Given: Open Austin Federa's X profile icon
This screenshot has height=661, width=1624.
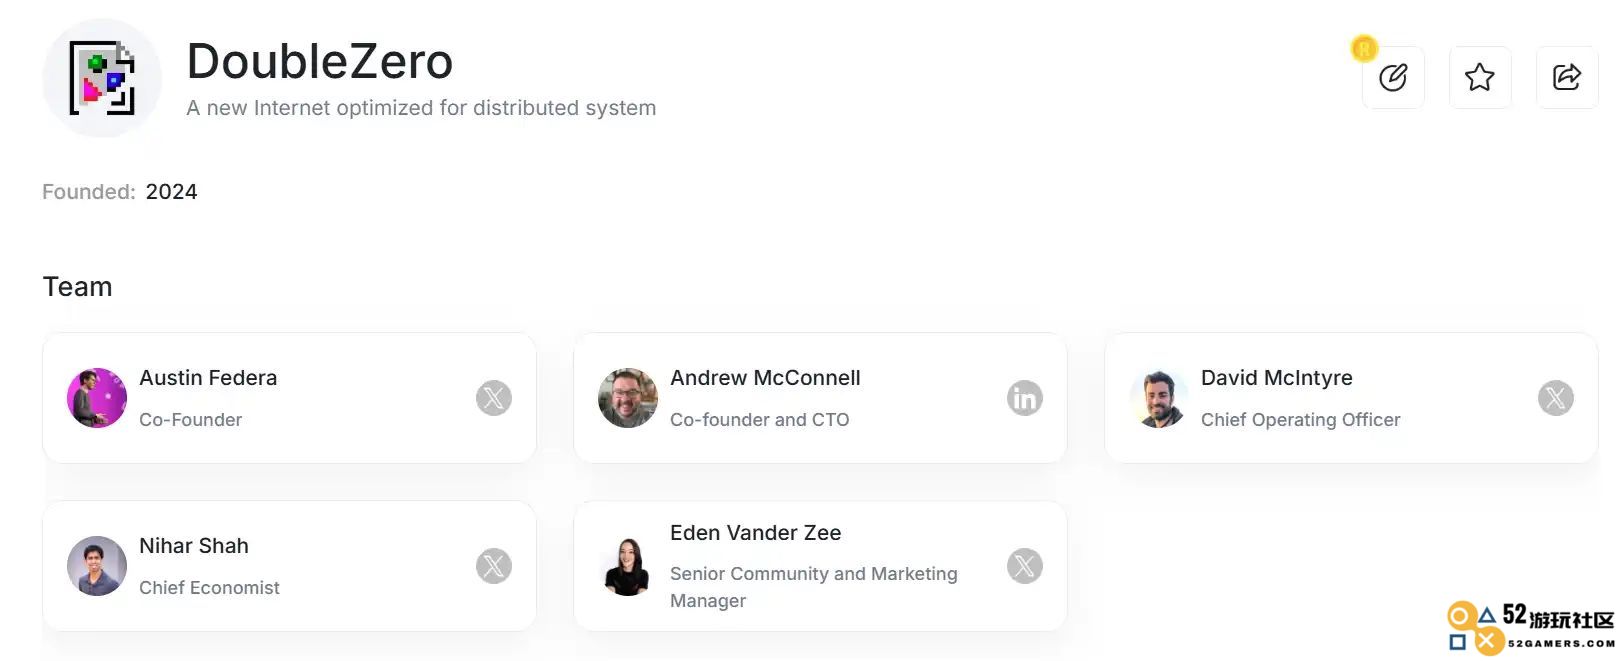Looking at the screenshot, I should point(494,398).
